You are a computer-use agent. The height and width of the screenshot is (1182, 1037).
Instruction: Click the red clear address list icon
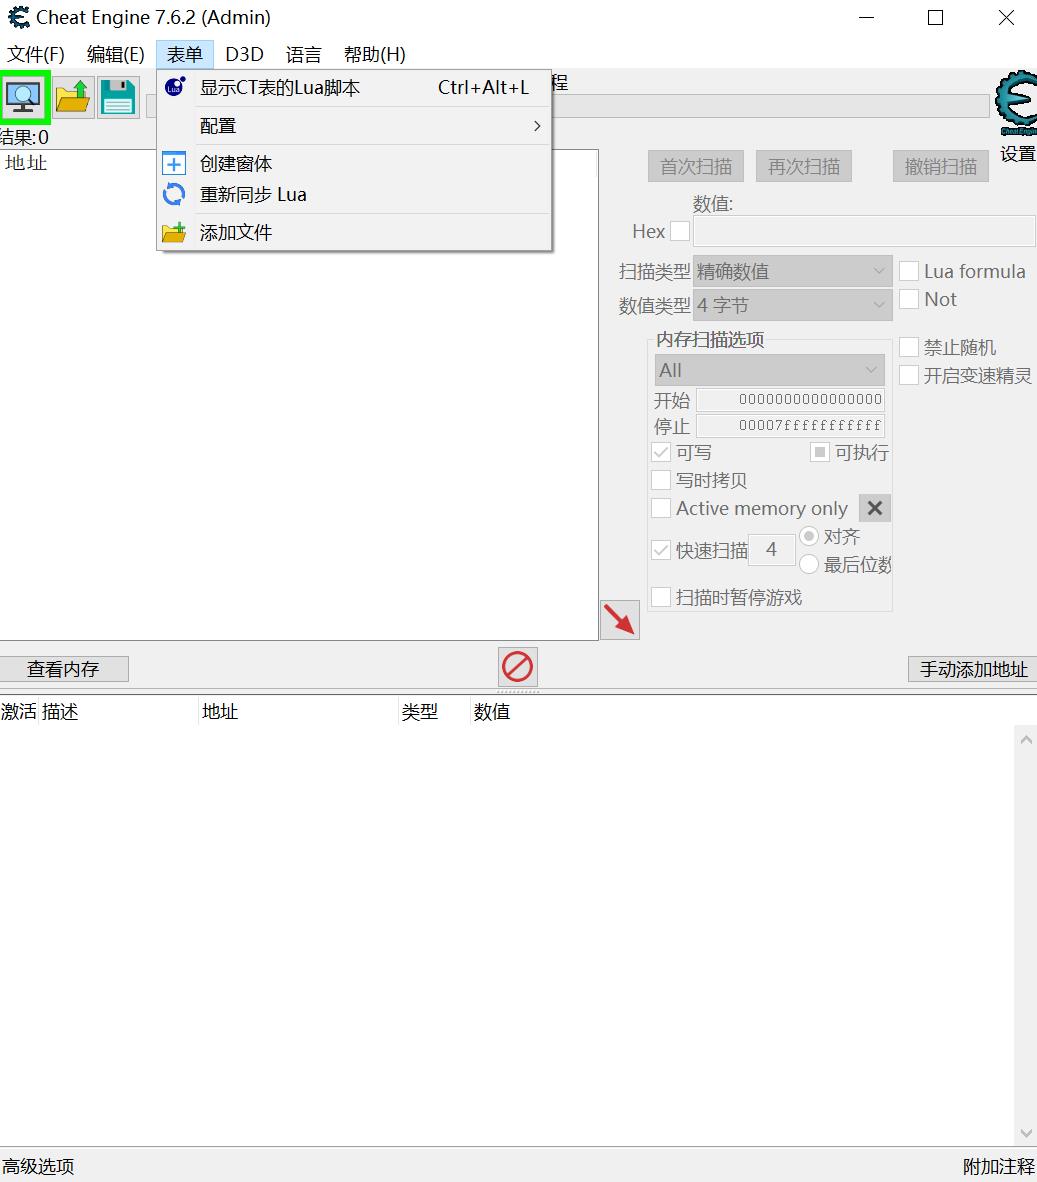pos(518,667)
